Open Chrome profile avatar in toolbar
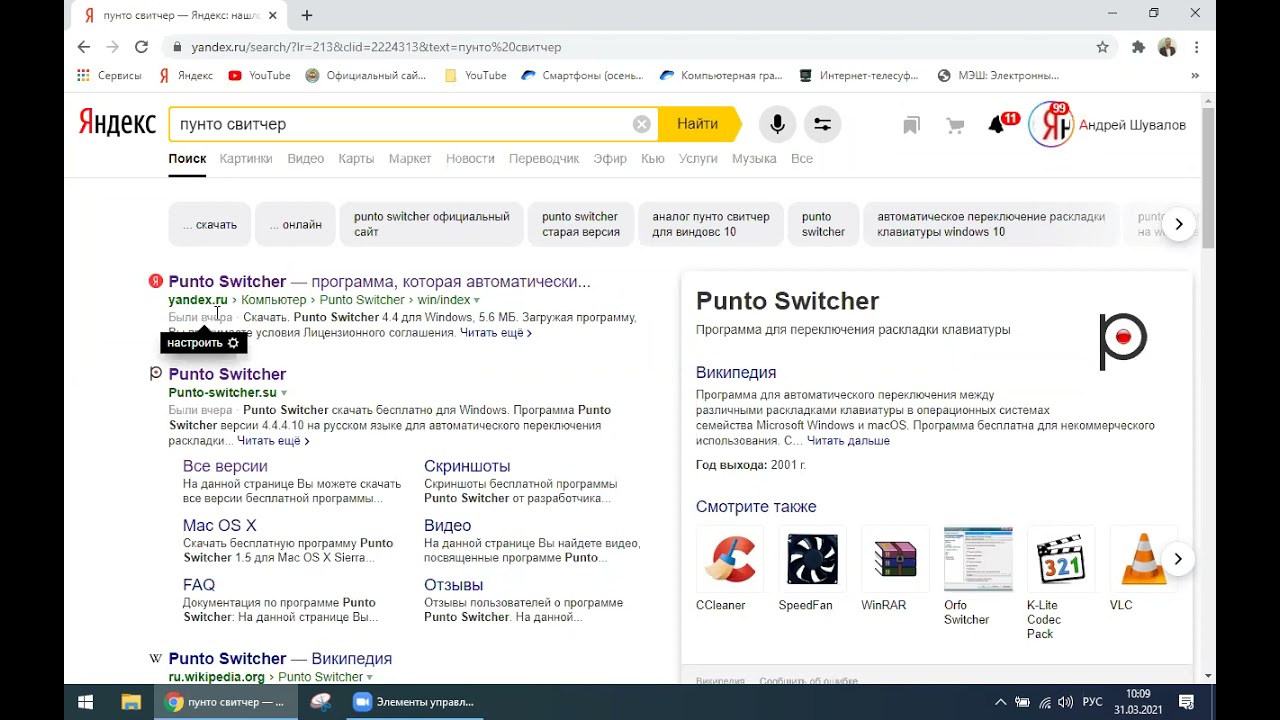This screenshot has width=1280, height=720. point(1167,47)
